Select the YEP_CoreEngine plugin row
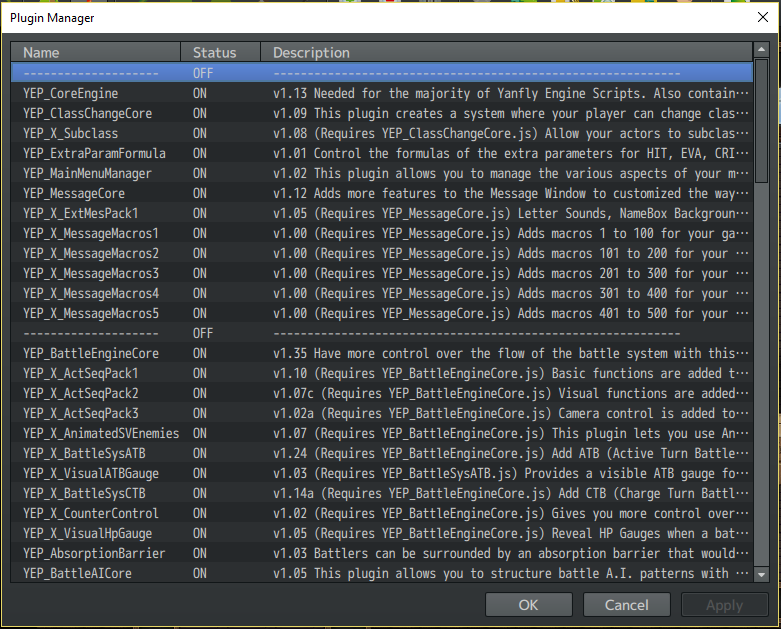This screenshot has width=781, height=629. coord(382,93)
